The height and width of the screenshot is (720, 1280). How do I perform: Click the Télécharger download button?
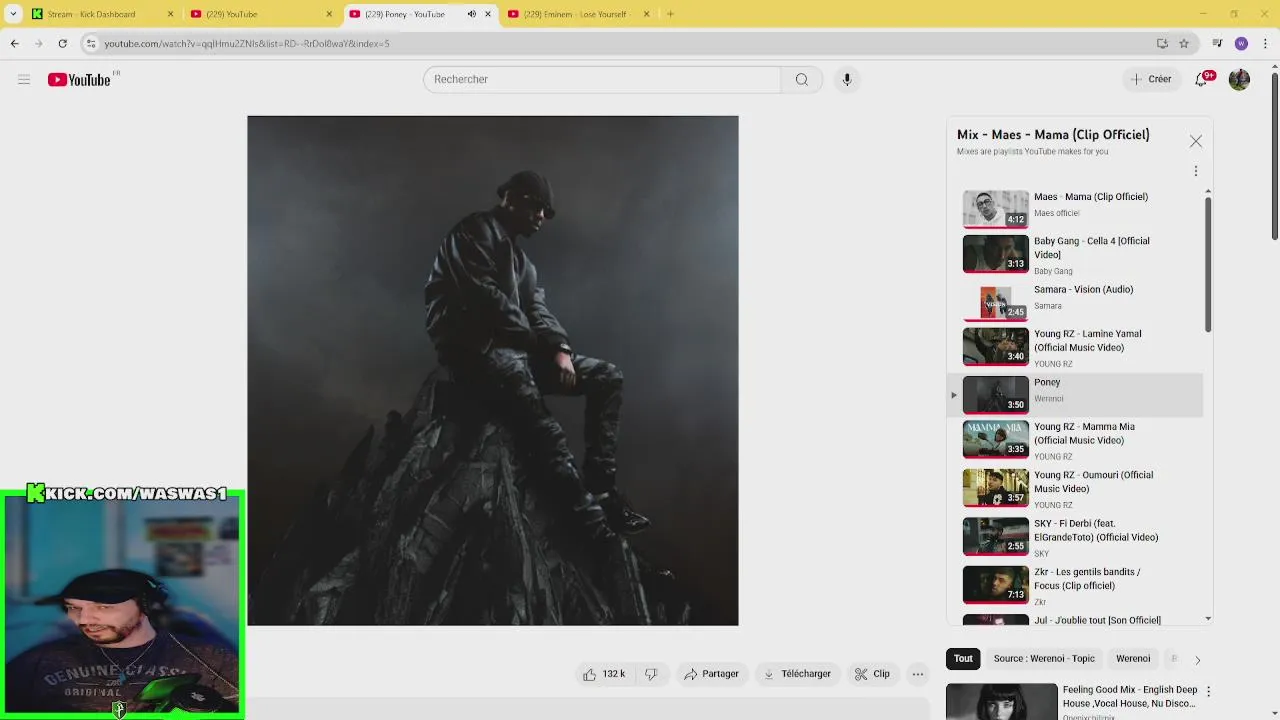point(797,674)
